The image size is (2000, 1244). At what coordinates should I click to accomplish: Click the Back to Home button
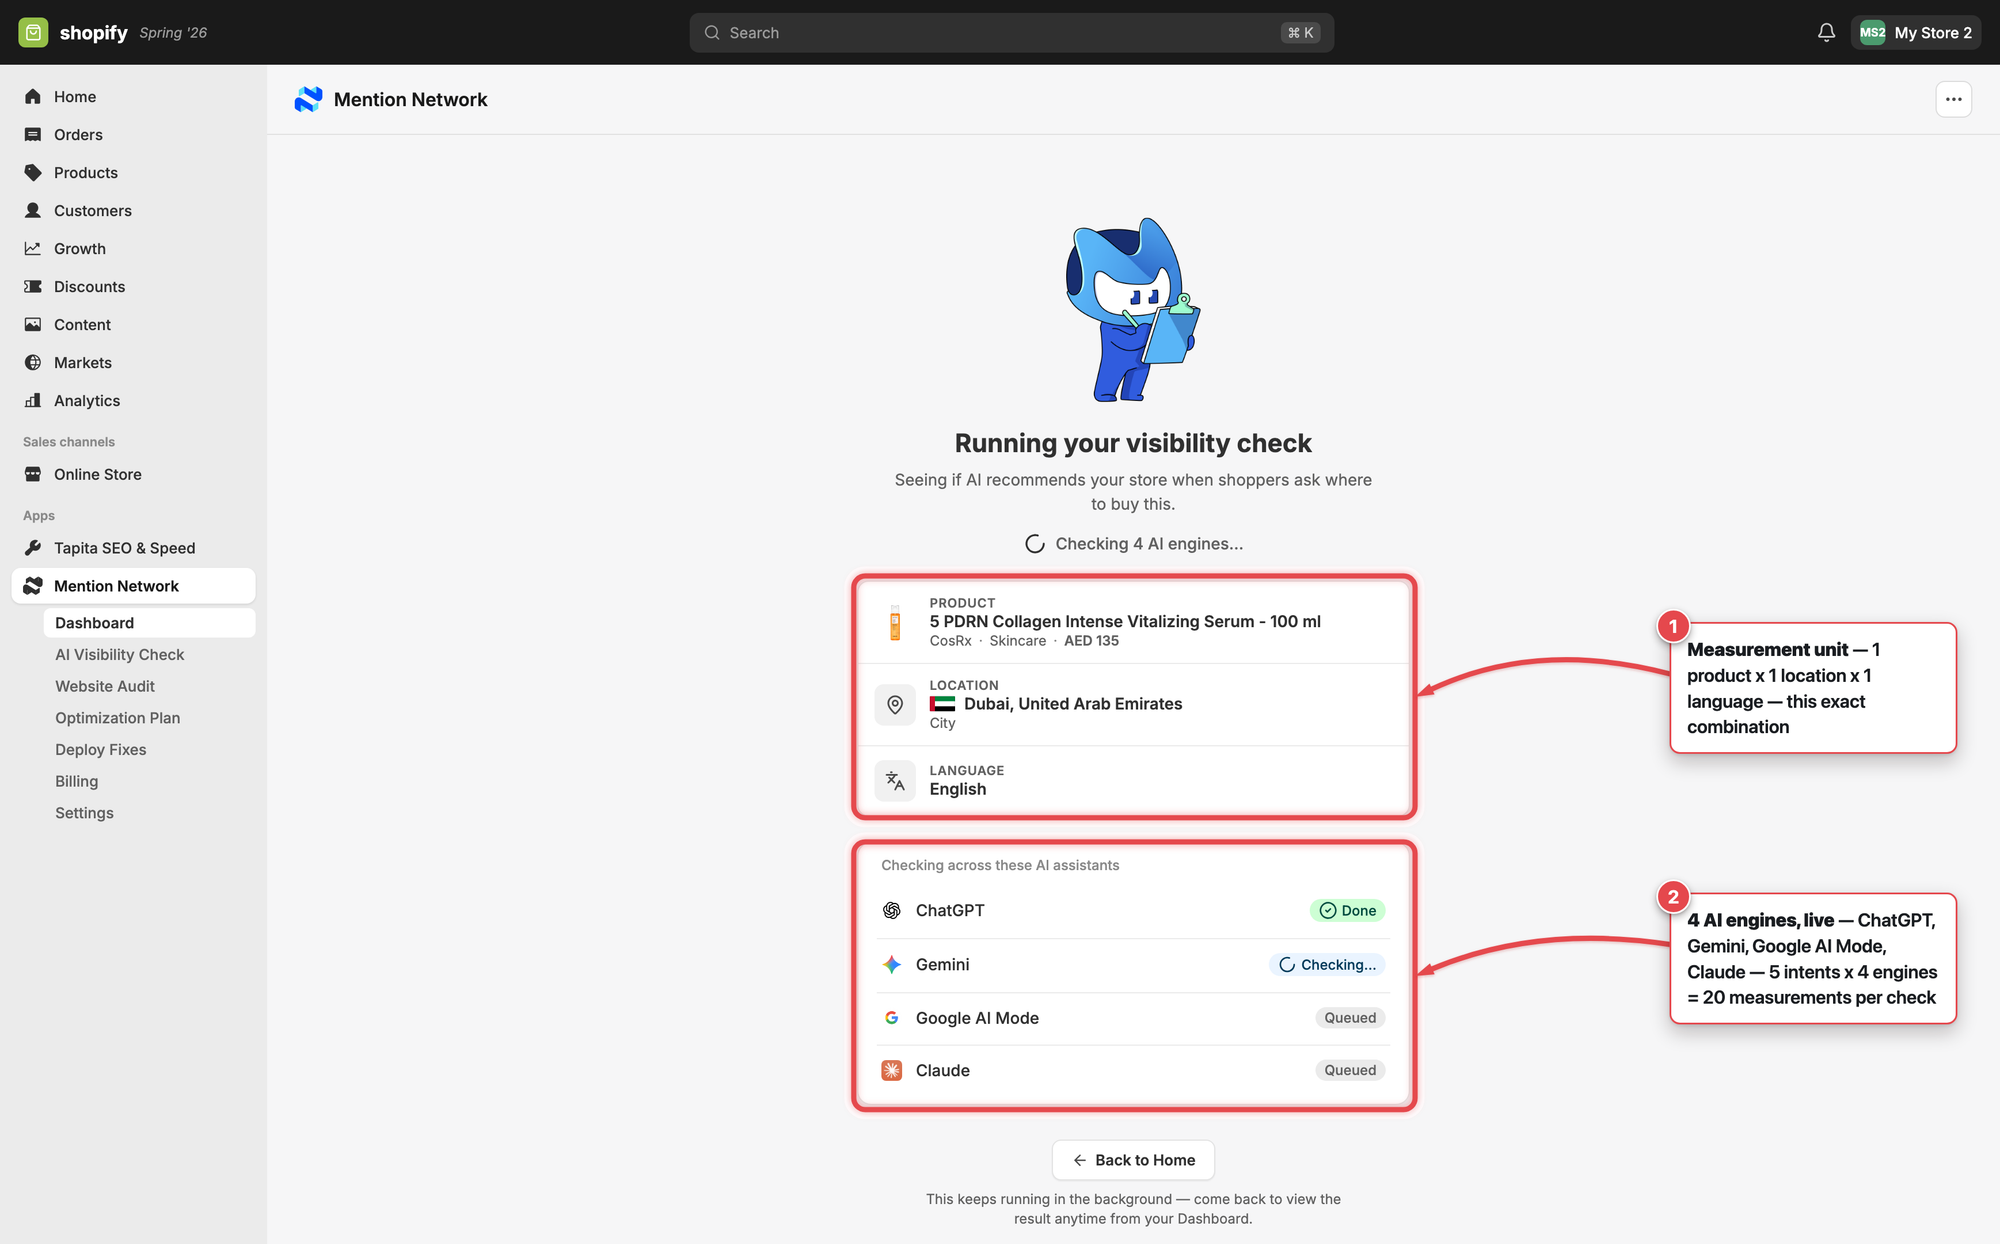(x=1133, y=1160)
